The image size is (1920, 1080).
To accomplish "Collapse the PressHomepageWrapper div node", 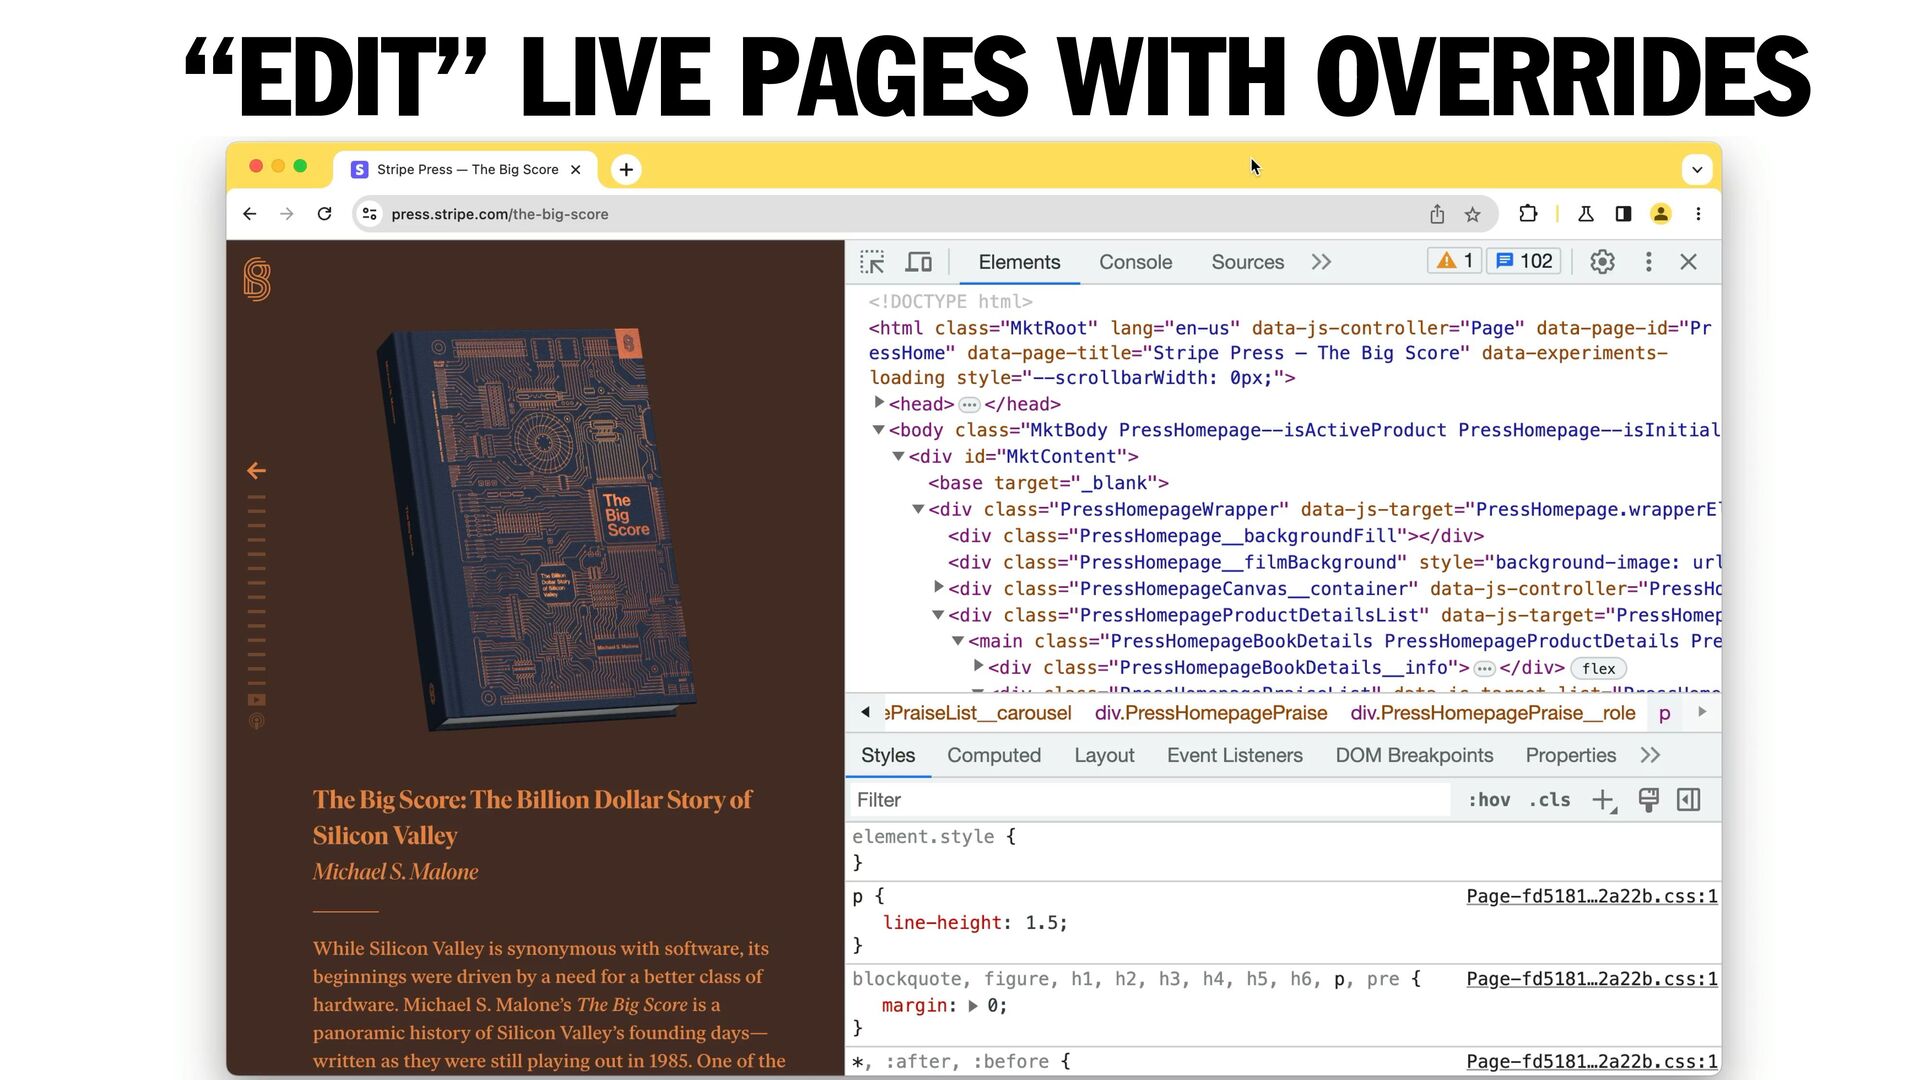I will click(x=918, y=509).
